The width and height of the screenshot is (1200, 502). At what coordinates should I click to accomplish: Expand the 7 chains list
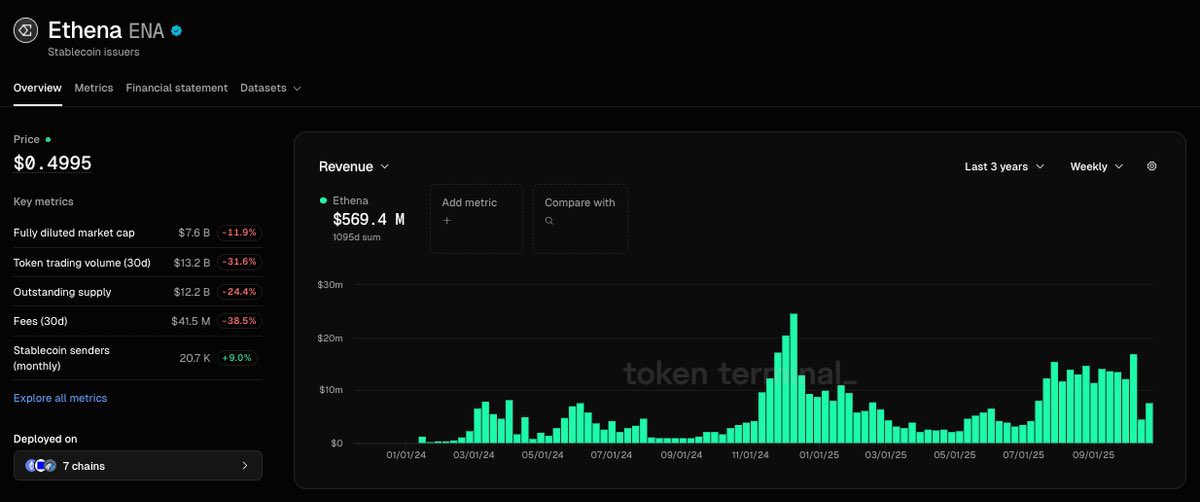138,466
